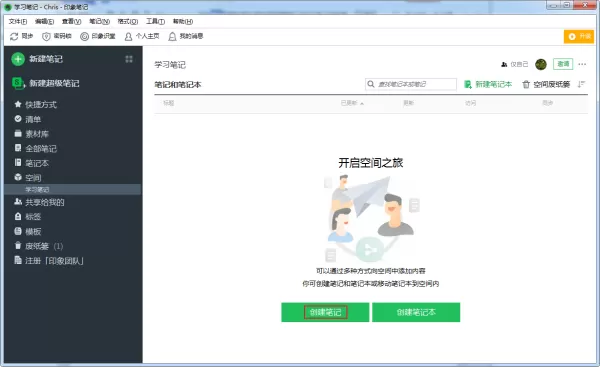Create a 新建超级笔记 super note
This screenshot has width=600, height=367.
46,83
